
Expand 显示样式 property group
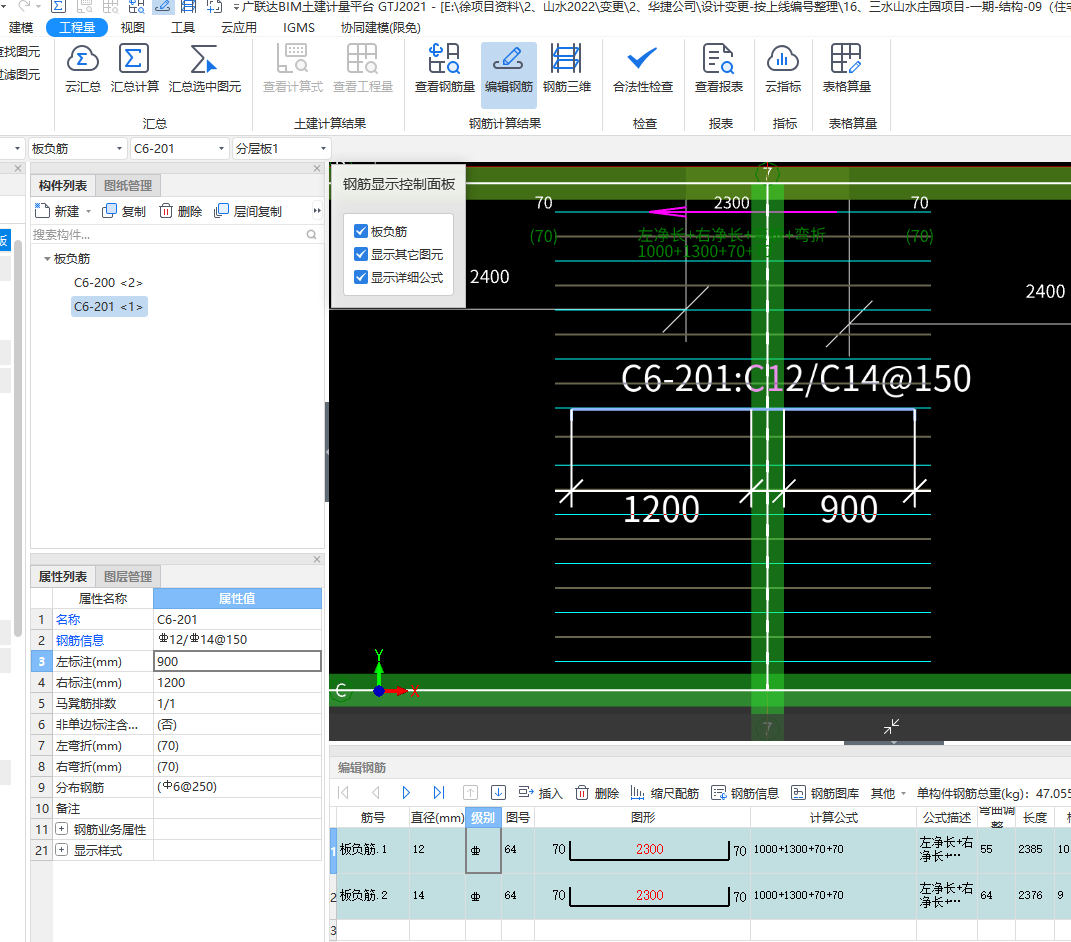[61, 850]
